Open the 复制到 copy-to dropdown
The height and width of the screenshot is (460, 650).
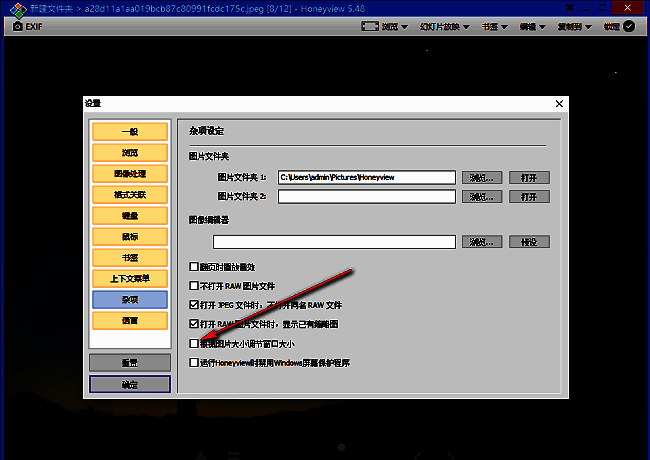click(x=576, y=27)
